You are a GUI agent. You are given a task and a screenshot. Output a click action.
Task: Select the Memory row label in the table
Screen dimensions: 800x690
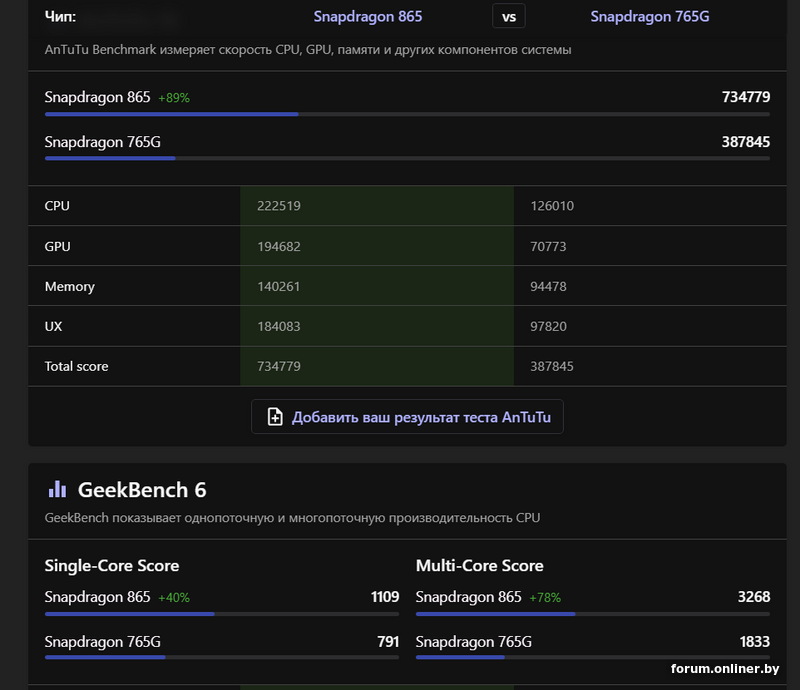(69, 286)
